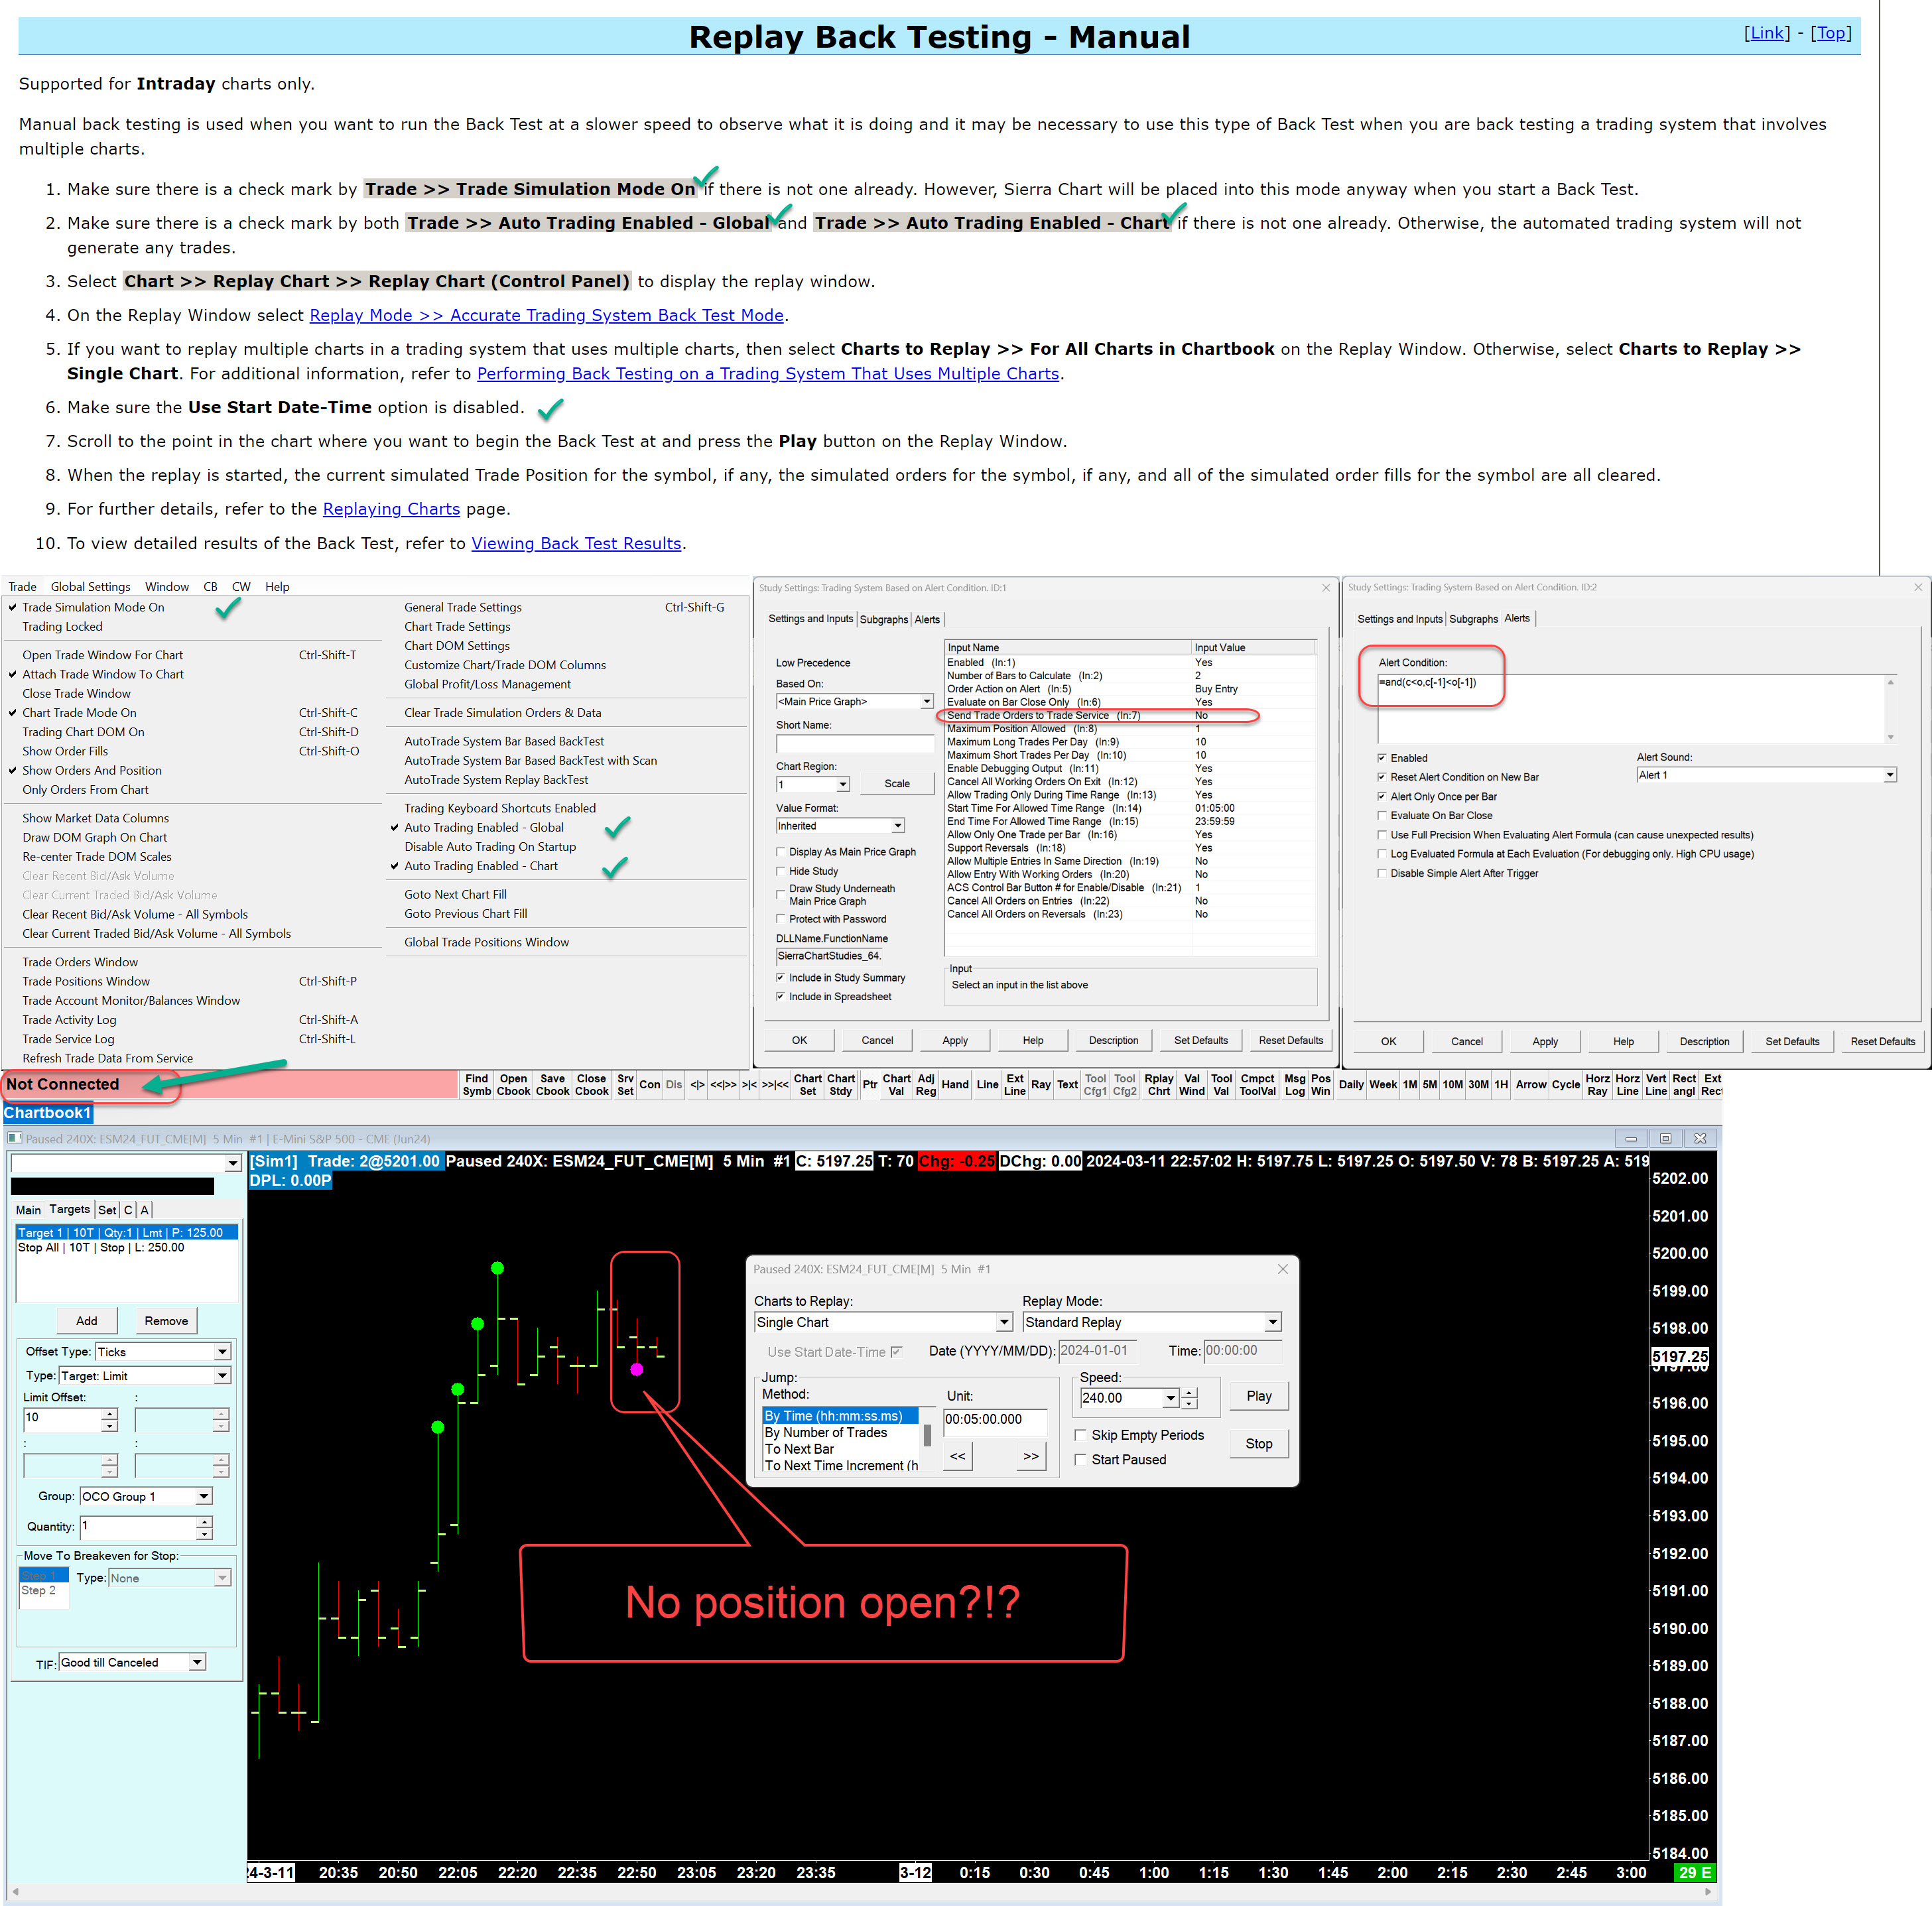This screenshot has width=1932, height=1906.
Task: Click Save Chartbook toolbar button
Action: click(x=552, y=1085)
